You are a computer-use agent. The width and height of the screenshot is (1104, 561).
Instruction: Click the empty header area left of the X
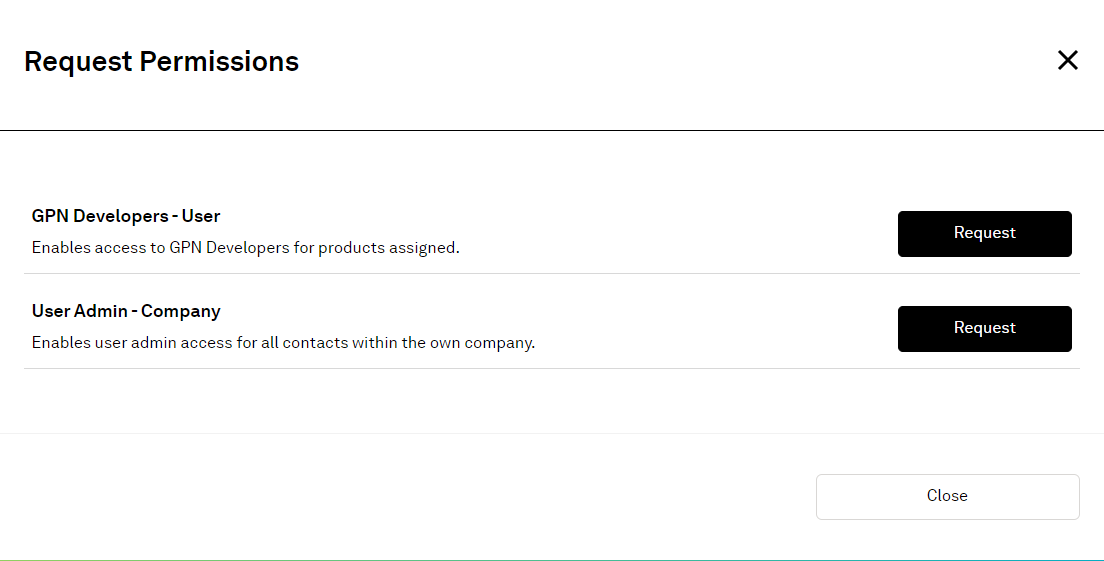650,62
